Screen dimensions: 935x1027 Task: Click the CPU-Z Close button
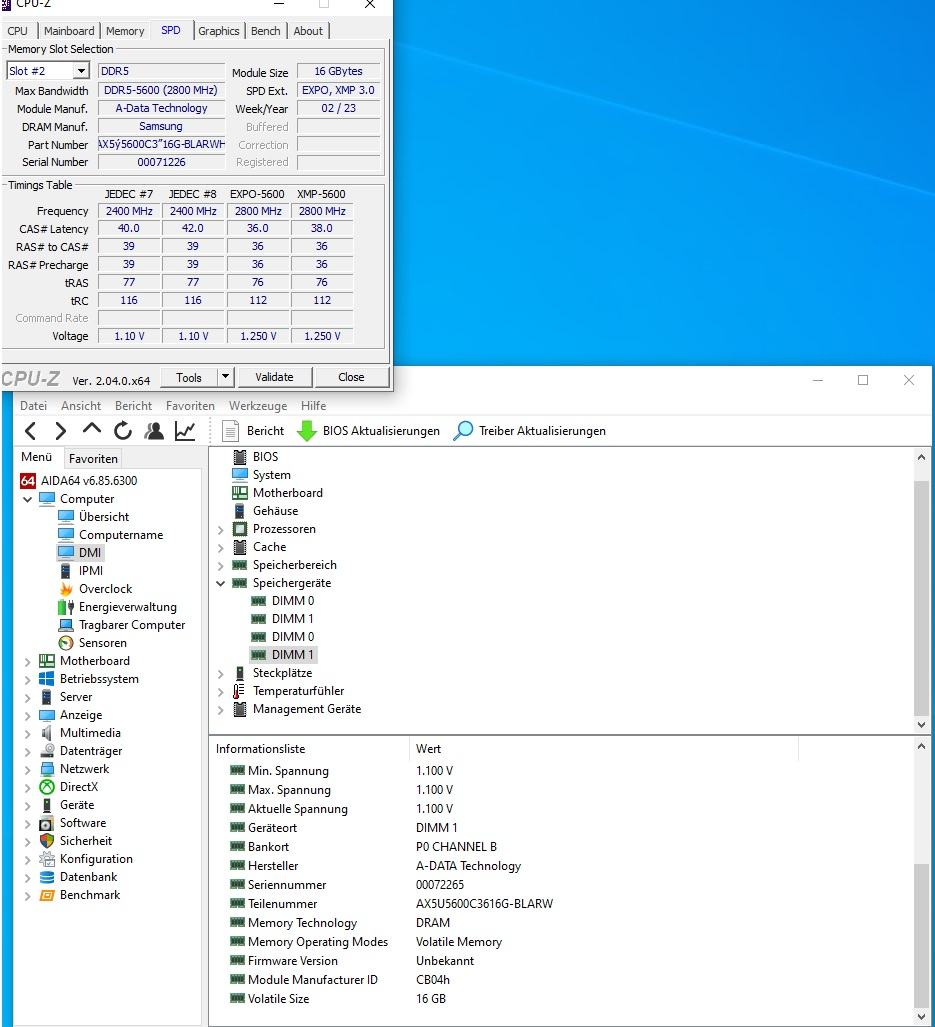351,377
